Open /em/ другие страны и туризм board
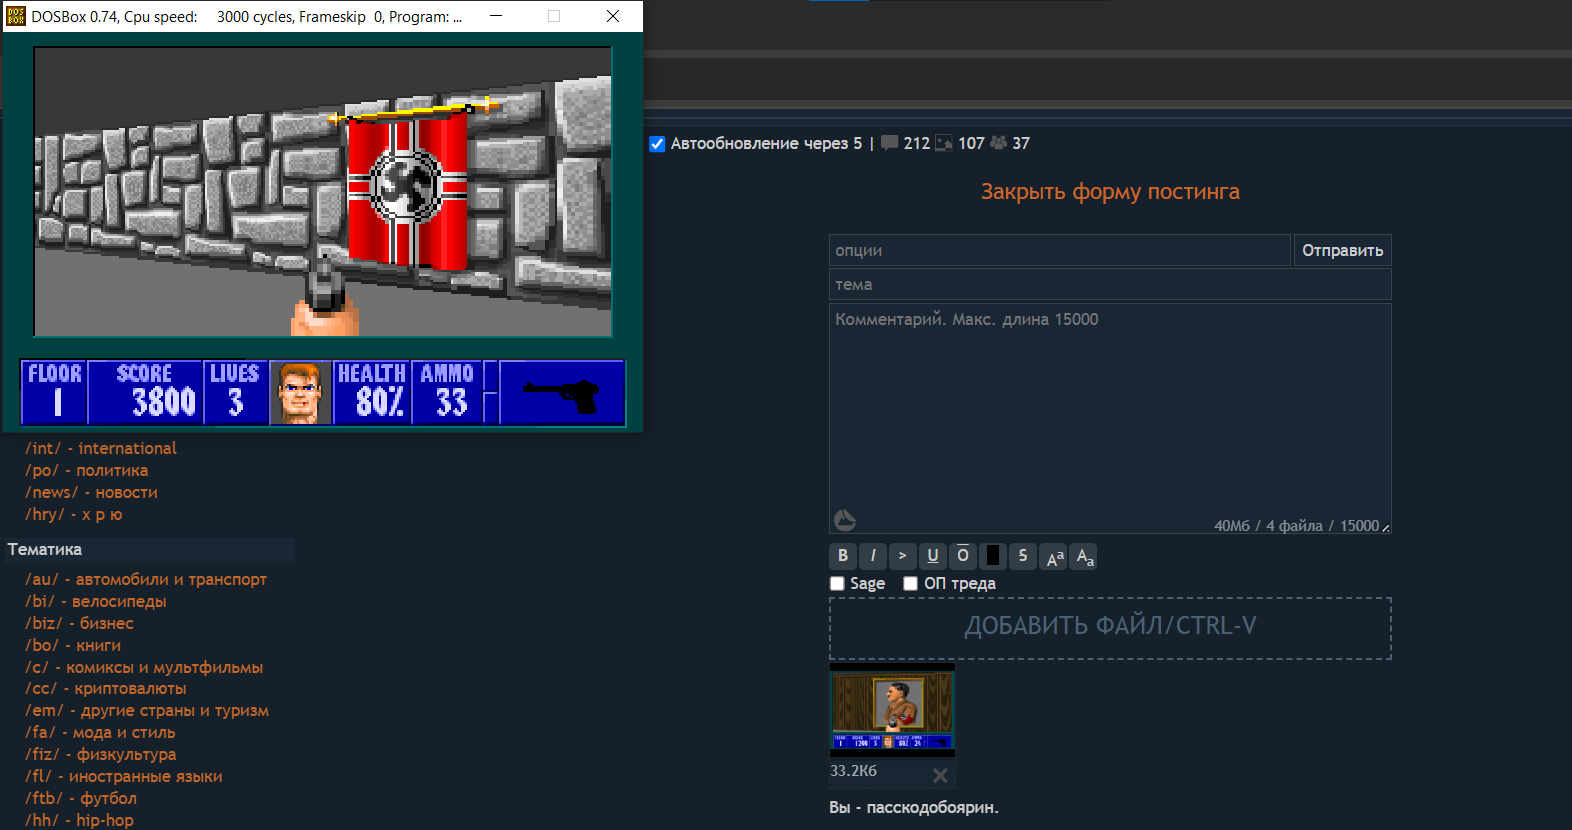 pos(147,710)
